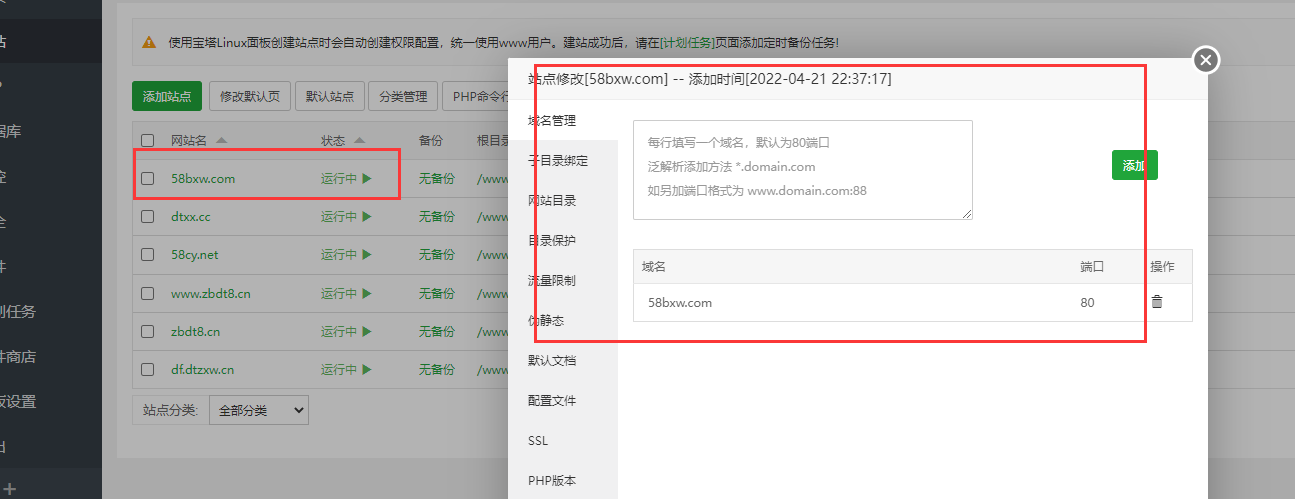Delete the 58bxw.com domain with trash icon
The width and height of the screenshot is (1295, 499).
pyautogui.click(x=1157, y=302)
